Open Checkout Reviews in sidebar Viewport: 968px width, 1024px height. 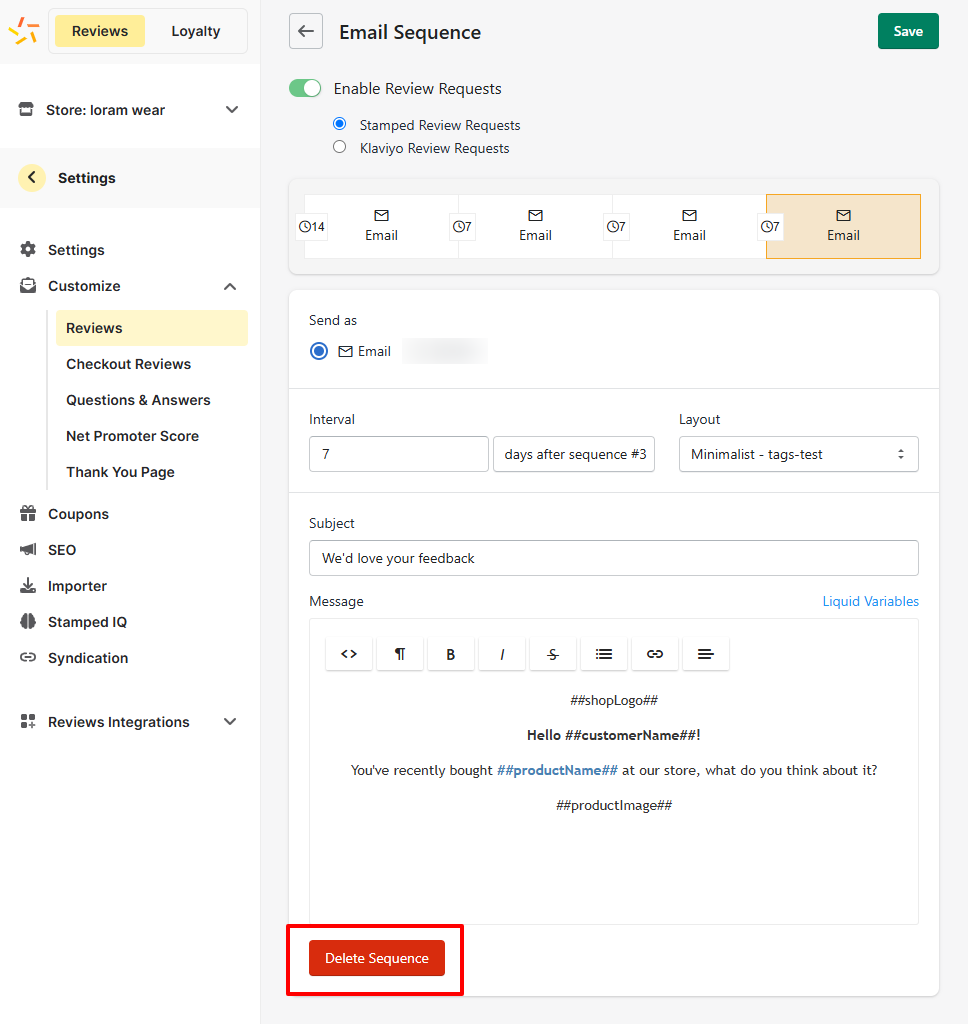(129, 364)
